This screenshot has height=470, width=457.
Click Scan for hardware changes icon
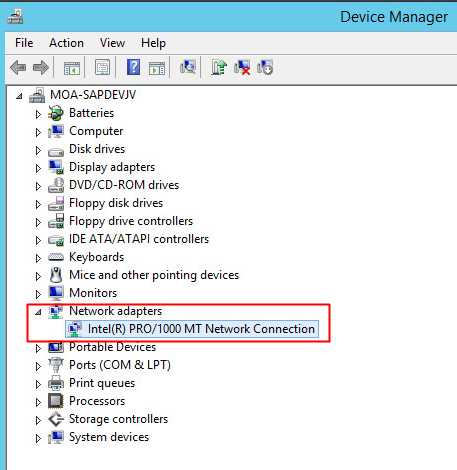[188, 67]
